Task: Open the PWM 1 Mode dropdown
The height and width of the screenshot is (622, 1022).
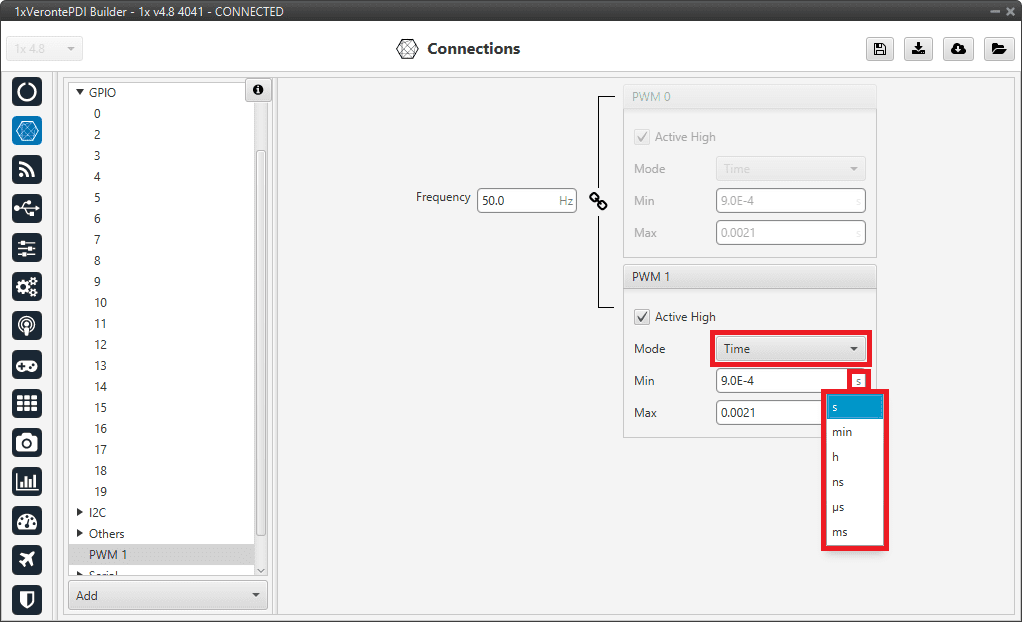Action: [791, 349]
